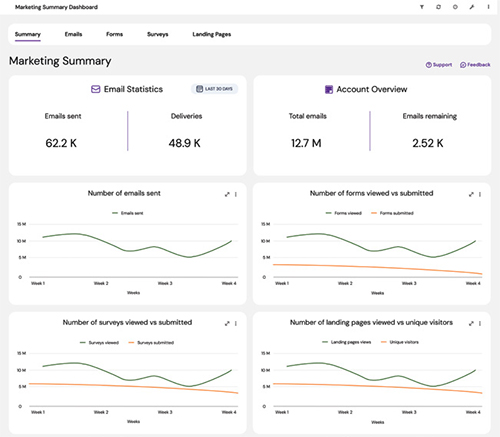Switch to the Forms tab

coord(114,34)
